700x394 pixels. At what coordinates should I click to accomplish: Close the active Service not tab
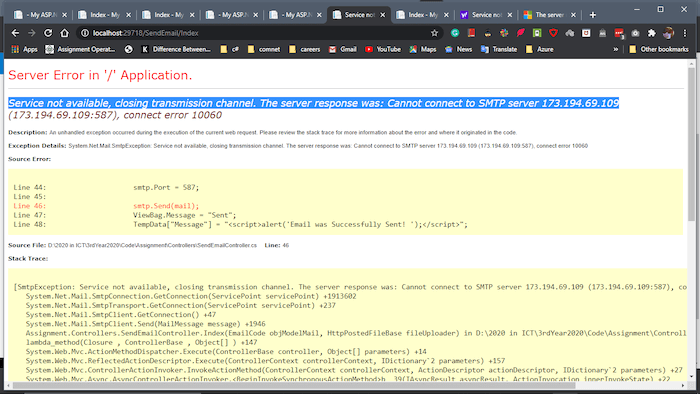[x=383, y=15]
